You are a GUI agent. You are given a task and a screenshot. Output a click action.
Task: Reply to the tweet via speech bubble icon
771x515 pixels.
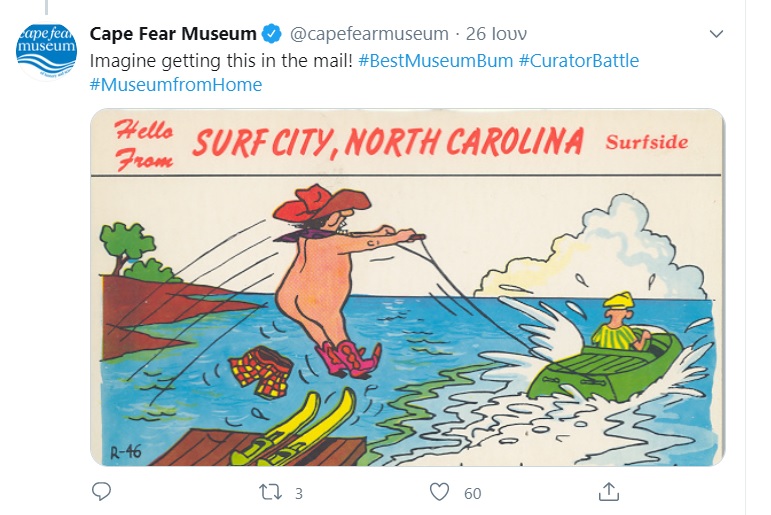point(101,491)
